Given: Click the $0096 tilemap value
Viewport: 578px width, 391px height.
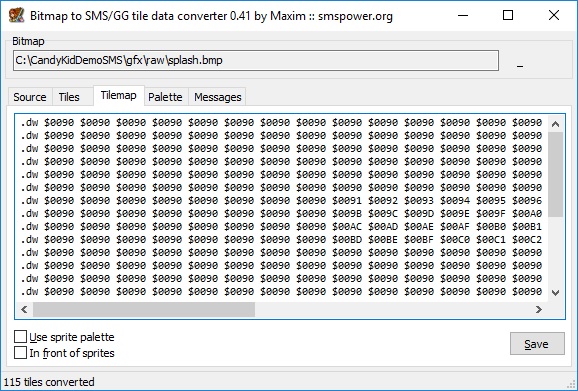Looking at the screenshot, I should point(527,200).
